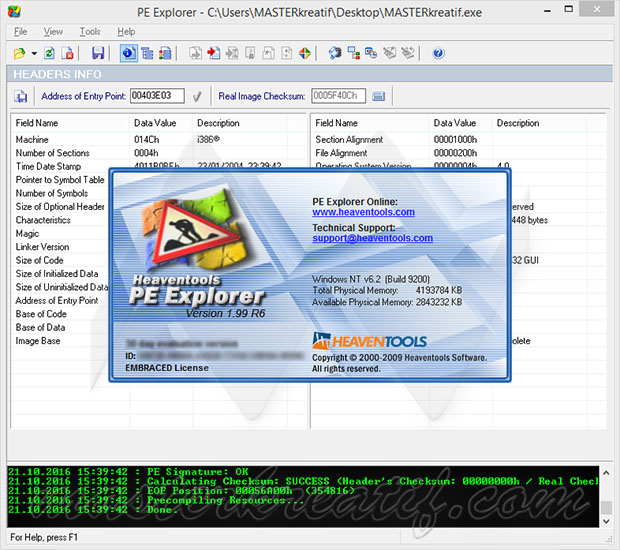Open the View menu
Screen dimensions: 620x550
click(x=53, y=32)
